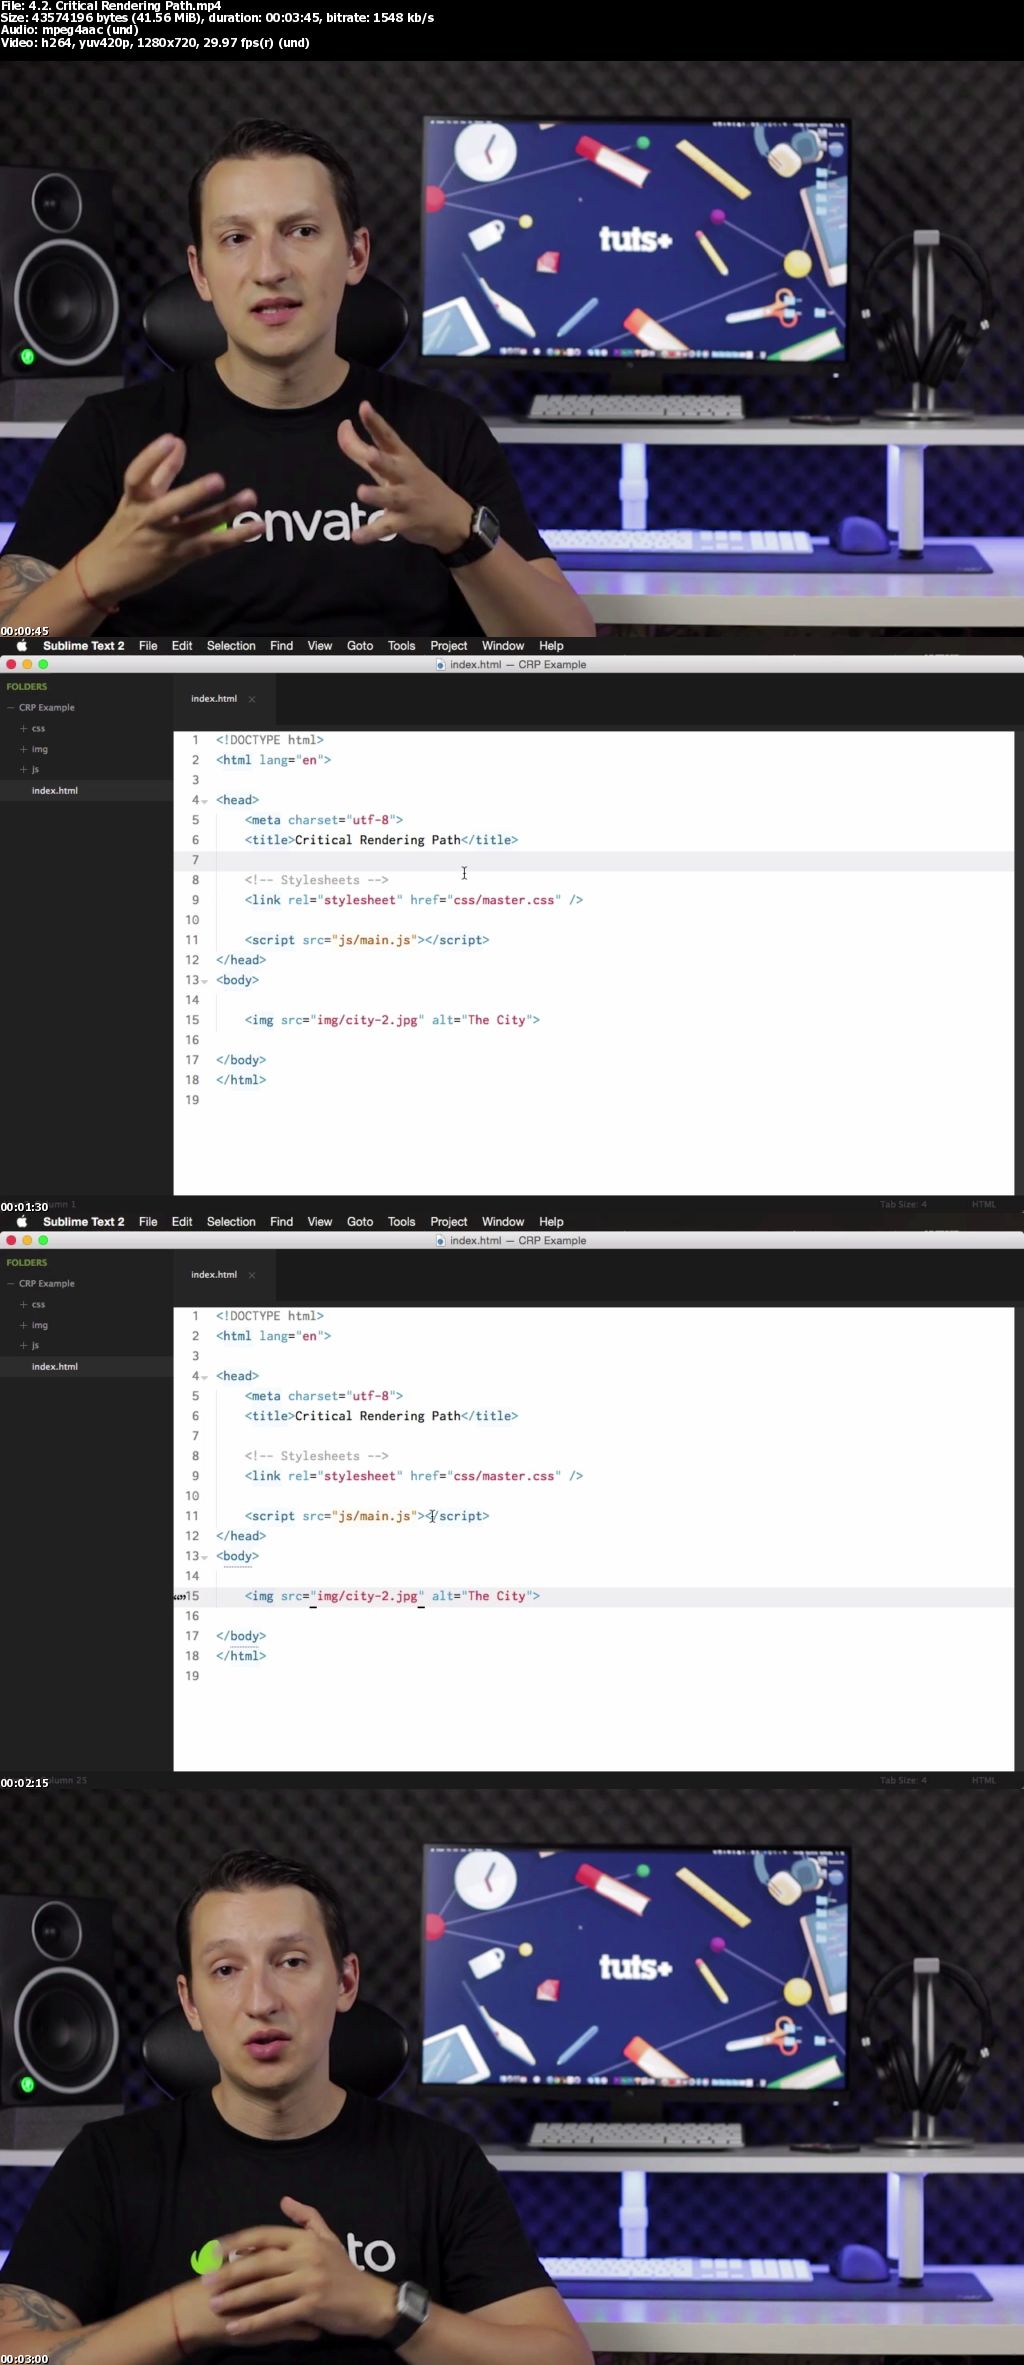This screenshot has height=2365, width=1024.
Task: Expand js folder in the 00:01:30 frame
Action: tap(24, 770)
